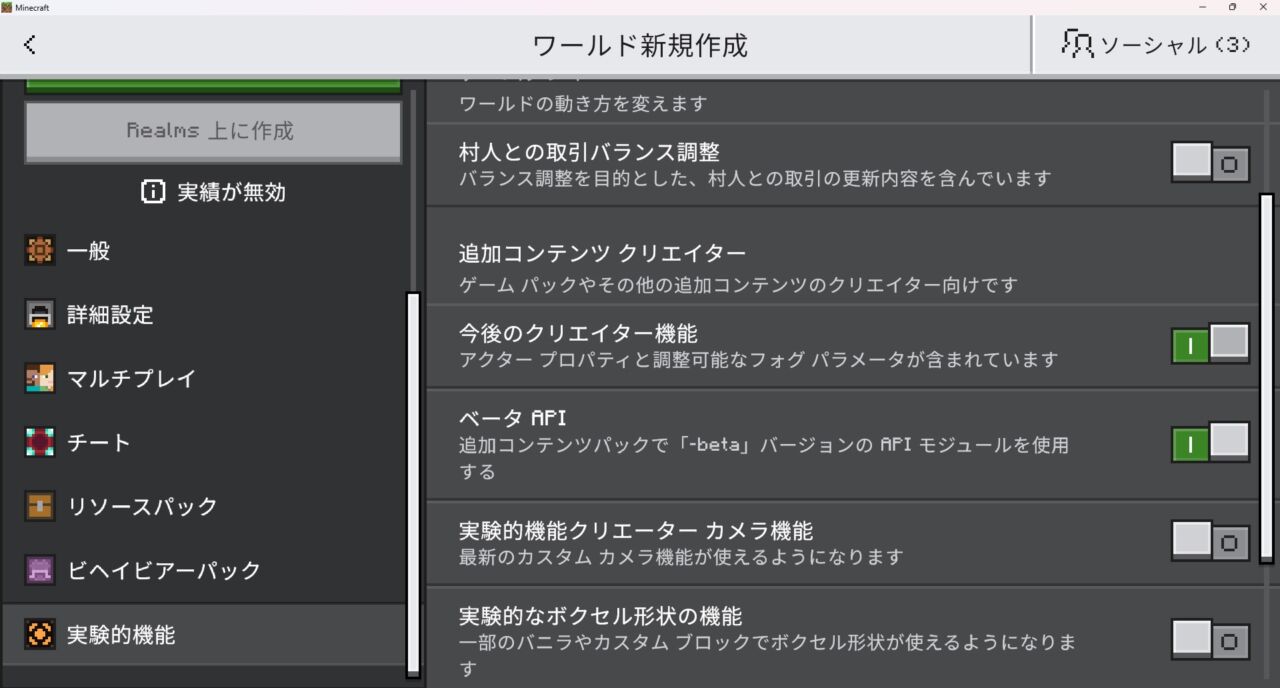Select the チート icon
The image size is (1280, 688).
(40, 443)
